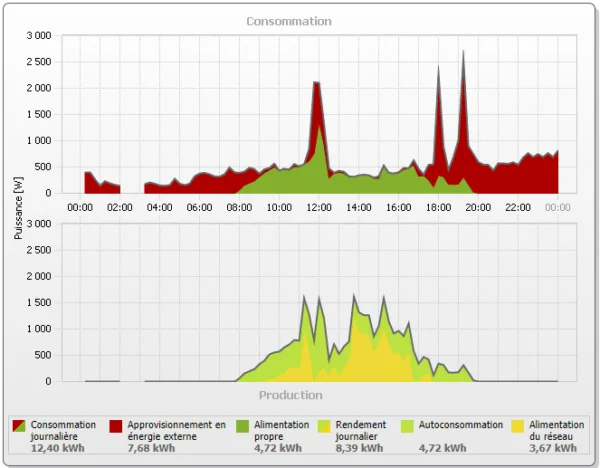Viewport: 600px width, 468px height.
Task: Click the greyed 00:00 label at axis end
Action: 557,208
